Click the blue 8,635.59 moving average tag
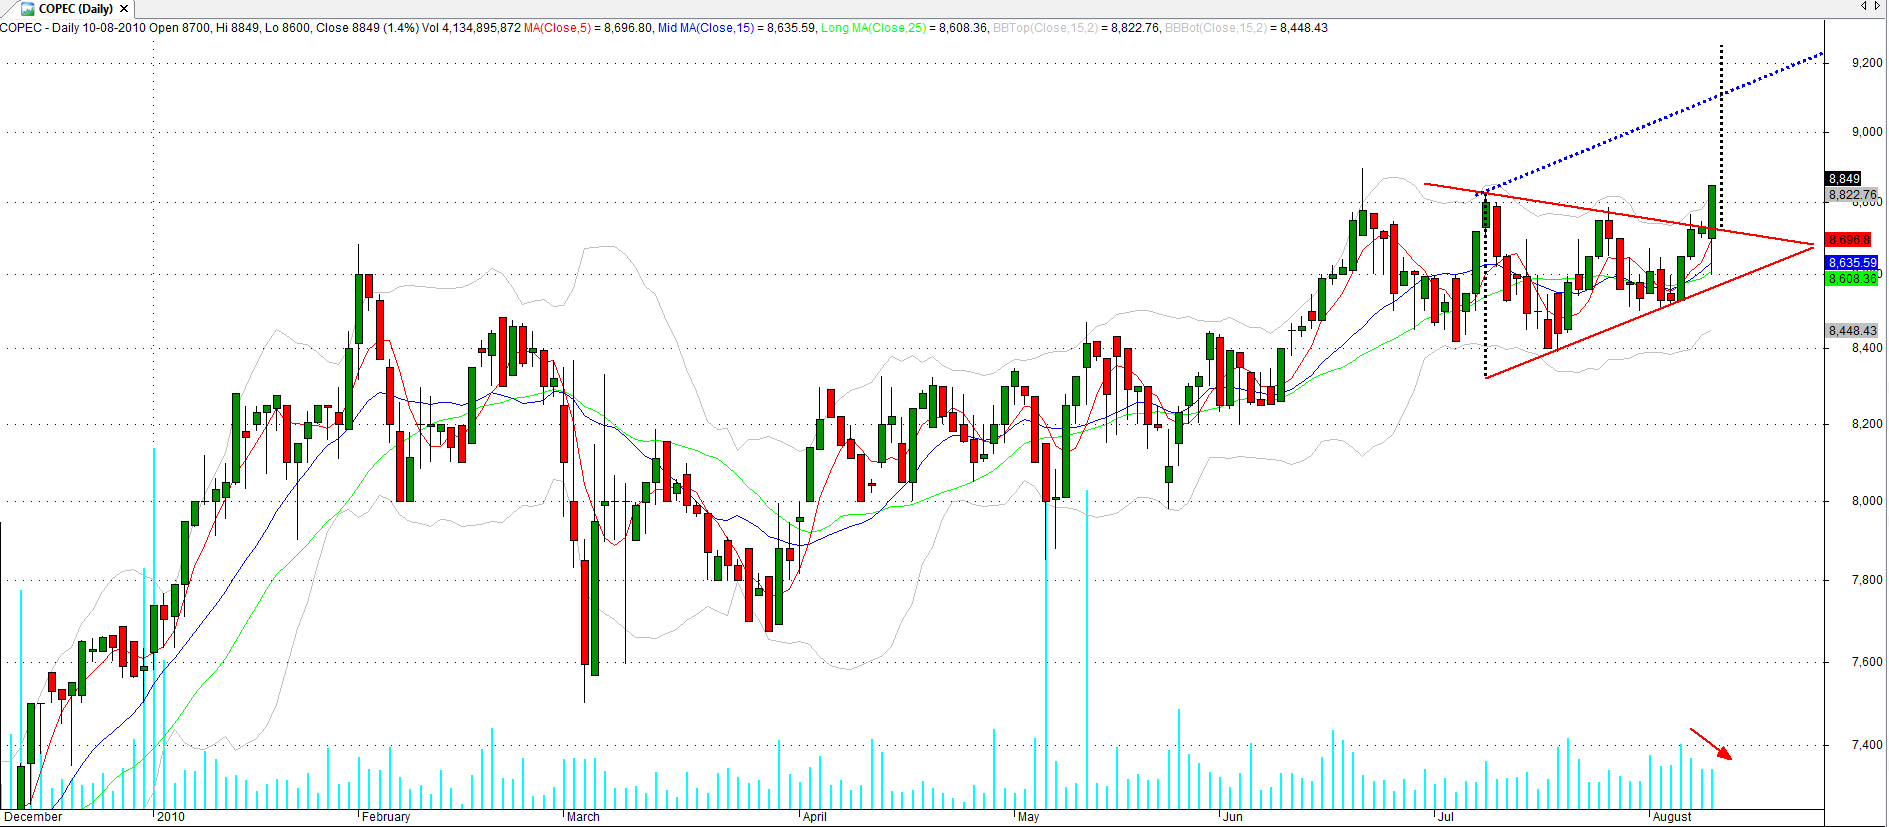This screenshot has height=827, width=1889. click(1852, 263)
